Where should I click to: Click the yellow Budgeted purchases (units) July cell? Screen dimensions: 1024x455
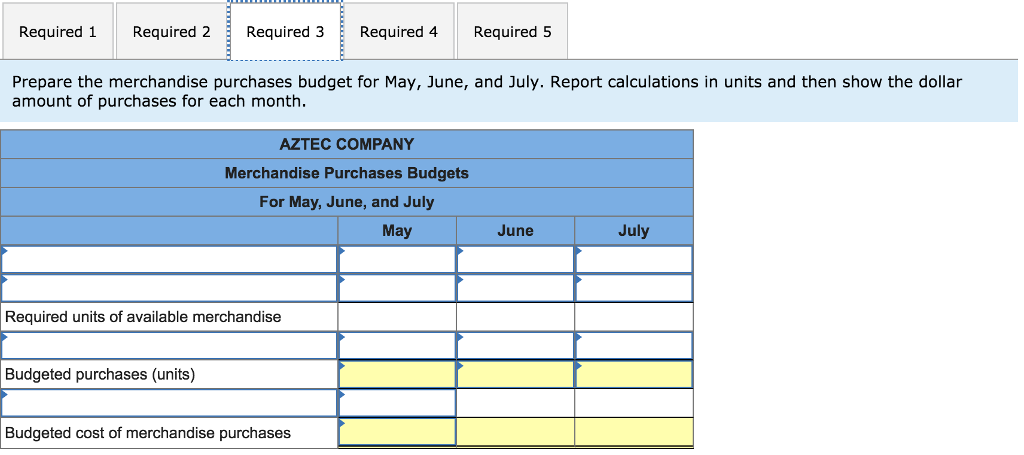pos(634,375)
